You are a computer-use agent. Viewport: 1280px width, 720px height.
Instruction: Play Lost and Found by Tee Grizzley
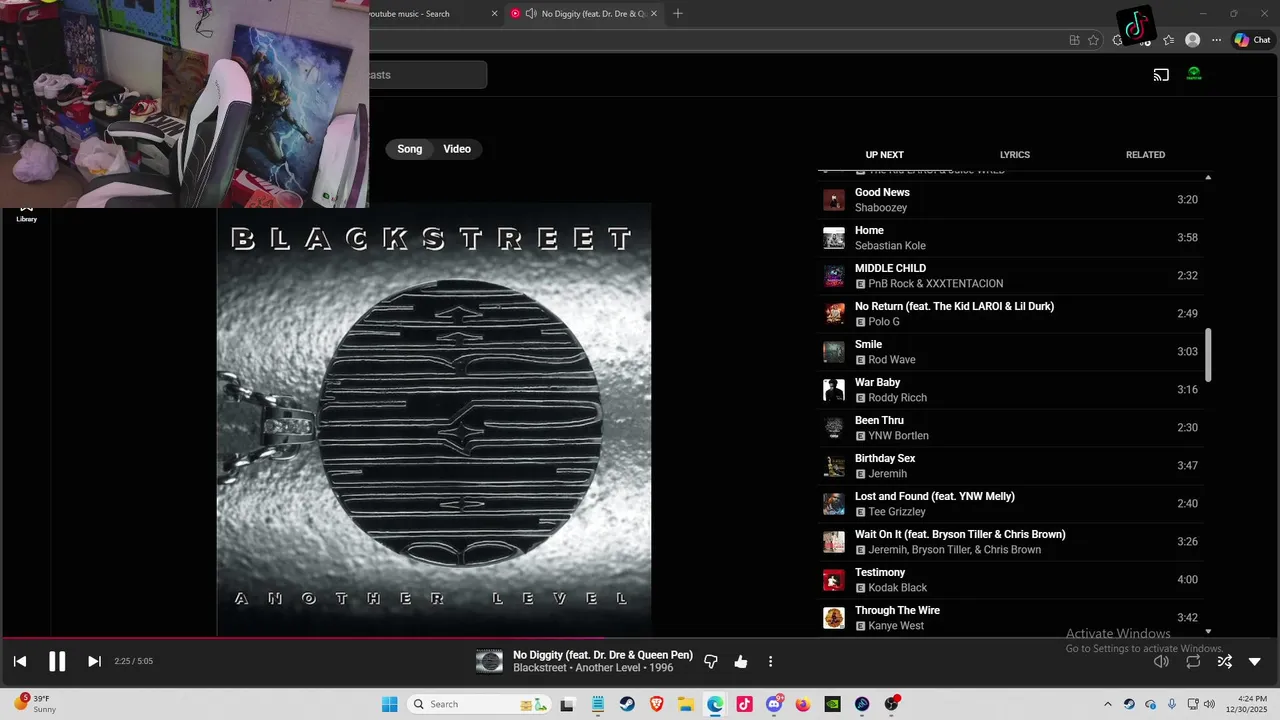coord(1010,504)
